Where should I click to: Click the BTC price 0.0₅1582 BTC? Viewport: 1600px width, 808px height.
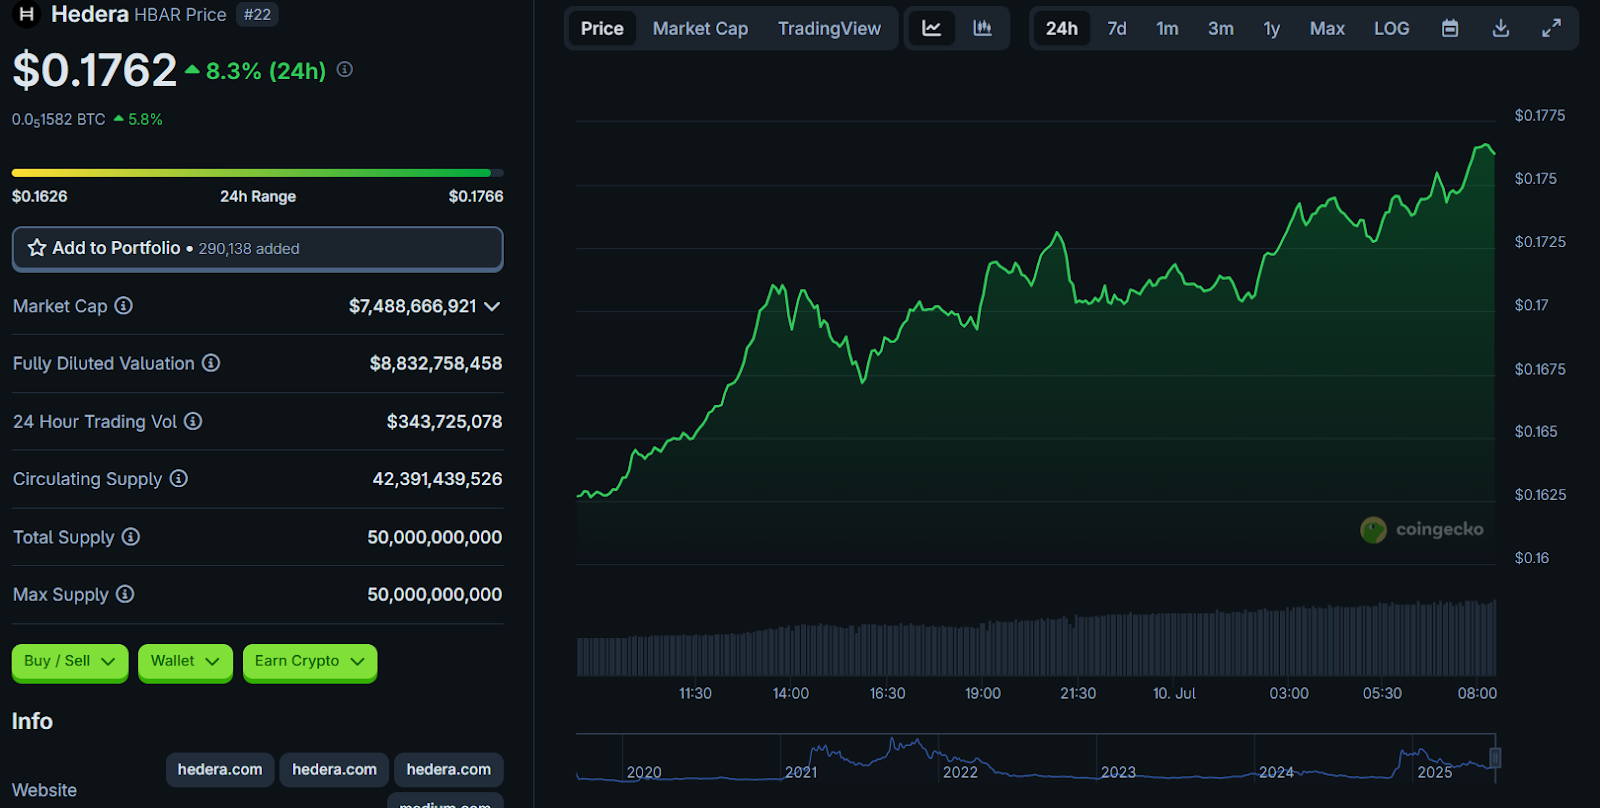(58, 119)
